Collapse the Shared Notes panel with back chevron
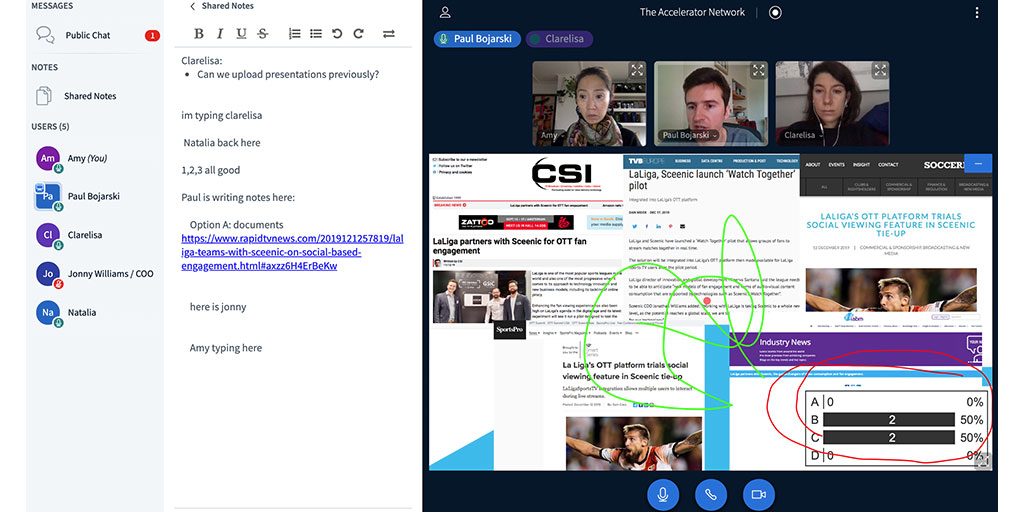The height and width of the screenshot is (512, 1024). 193,7
